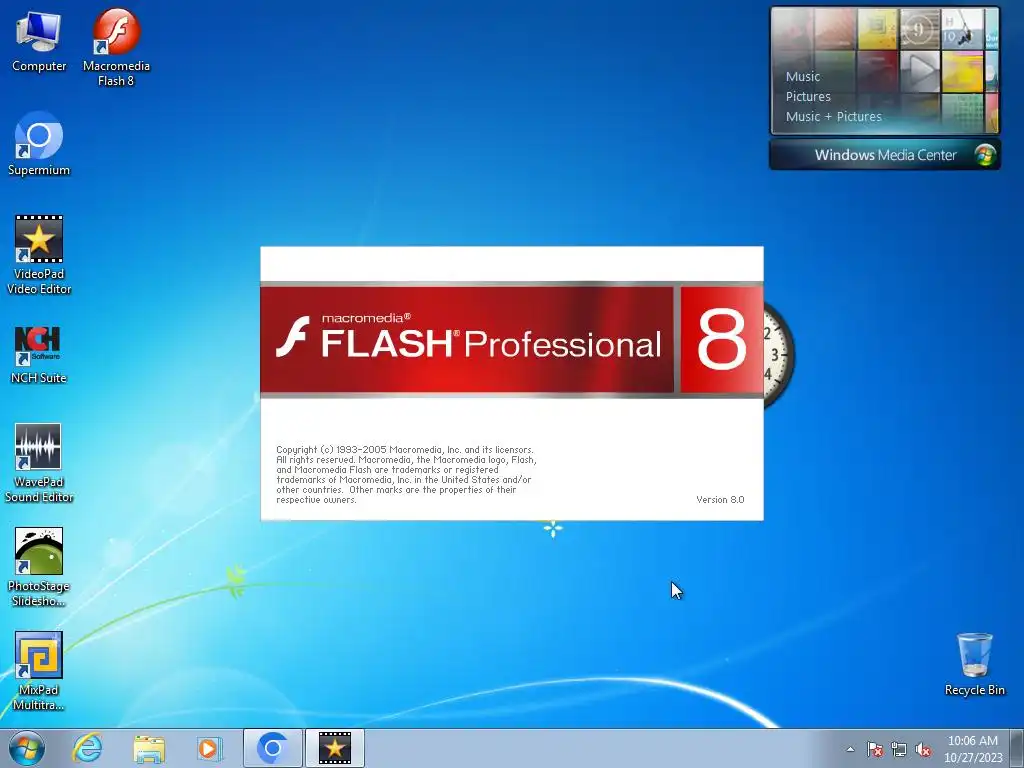Switch to VideoPad star taskbar button
This screenshot has width=1024, height=768.
point(334,748)
